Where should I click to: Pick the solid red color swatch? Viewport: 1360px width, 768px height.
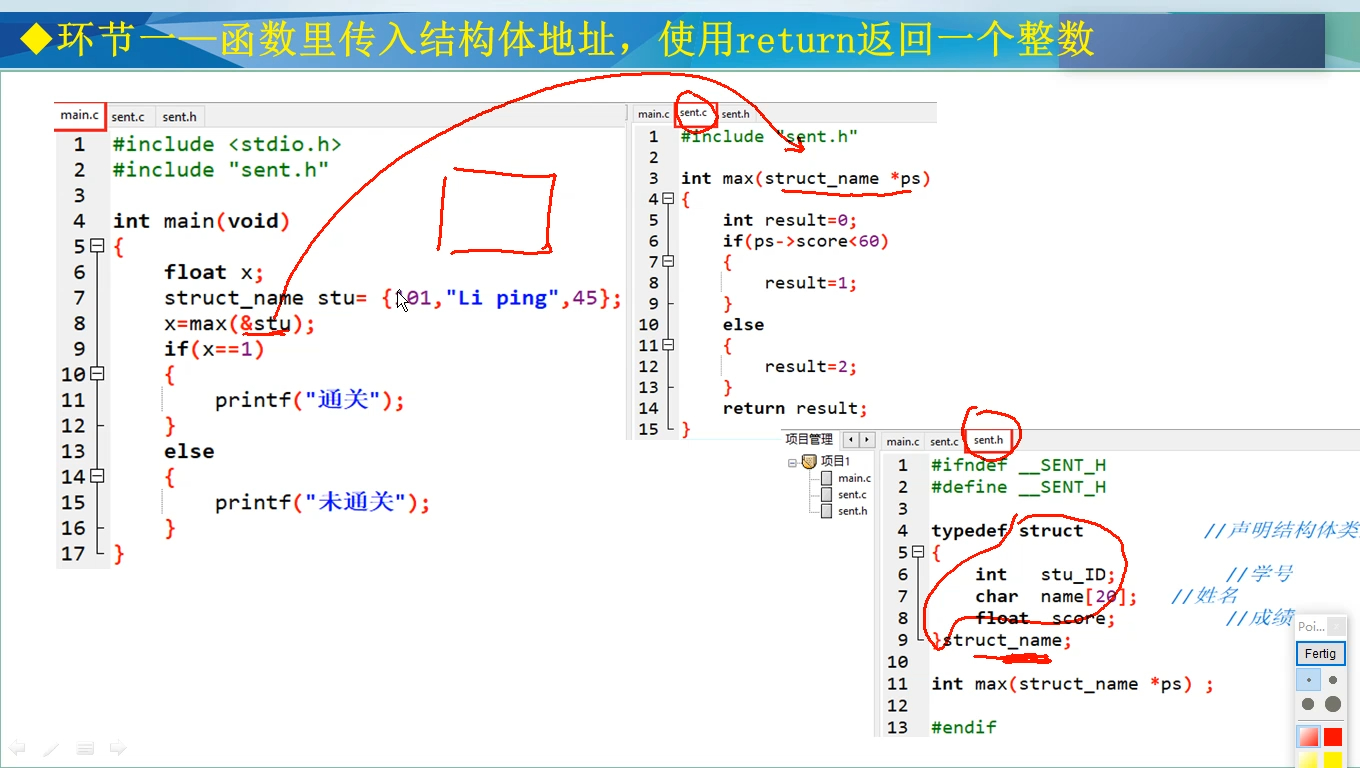tap(1333, 736)
